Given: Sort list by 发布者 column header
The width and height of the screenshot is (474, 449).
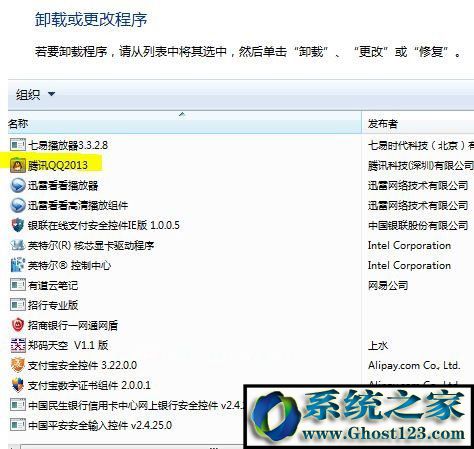Looking at the screenshot, I should 418,123.
